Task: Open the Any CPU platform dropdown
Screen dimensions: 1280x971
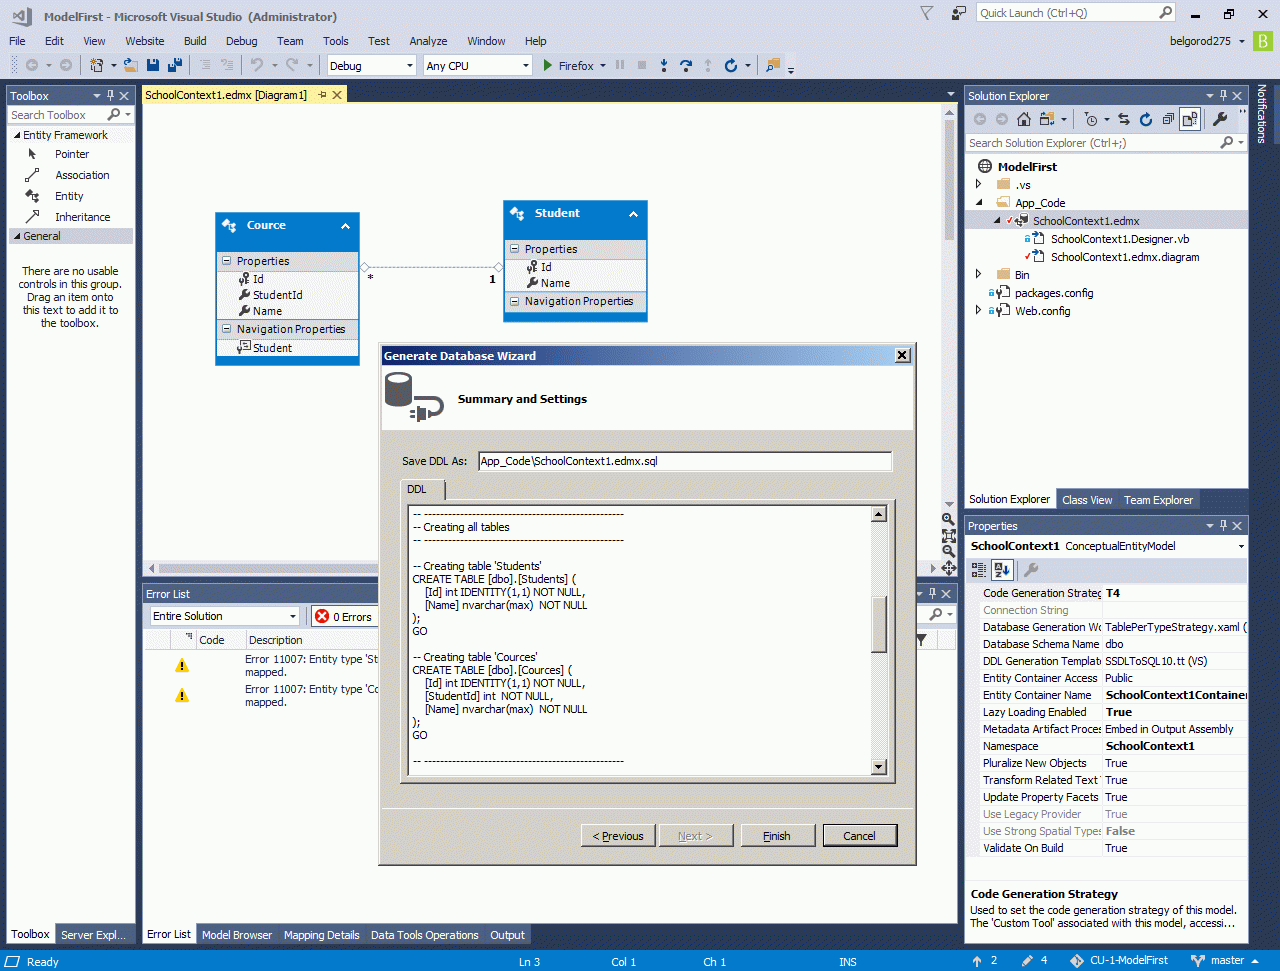Action: tap(477, 65)
